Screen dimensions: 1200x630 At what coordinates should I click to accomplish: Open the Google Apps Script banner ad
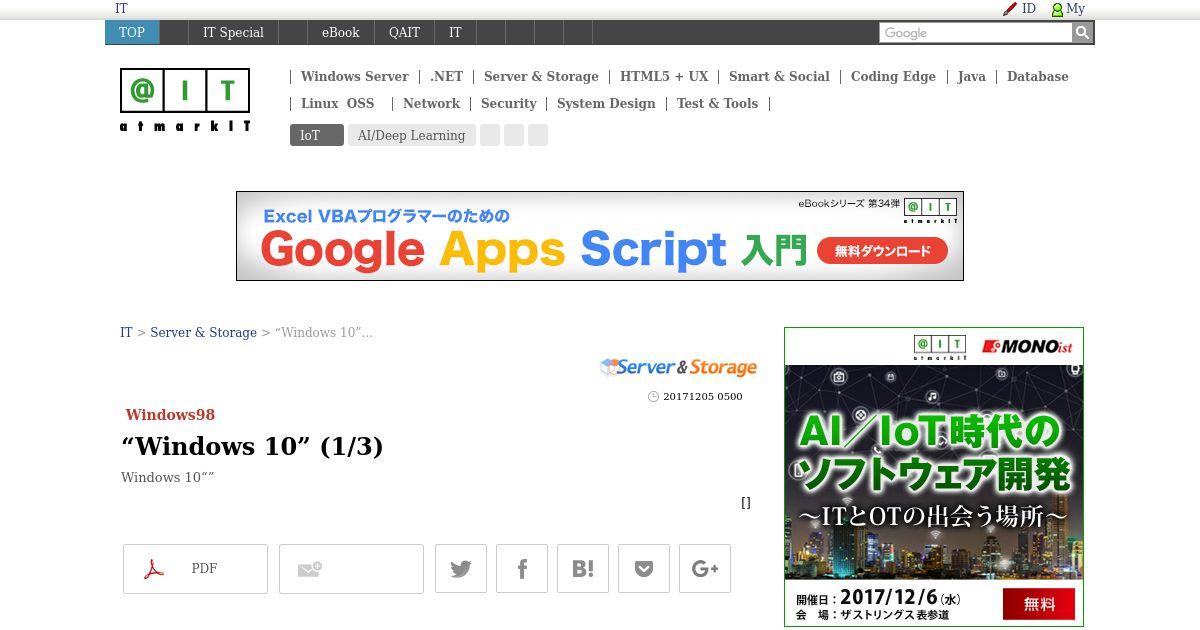(x=600, y=236)
